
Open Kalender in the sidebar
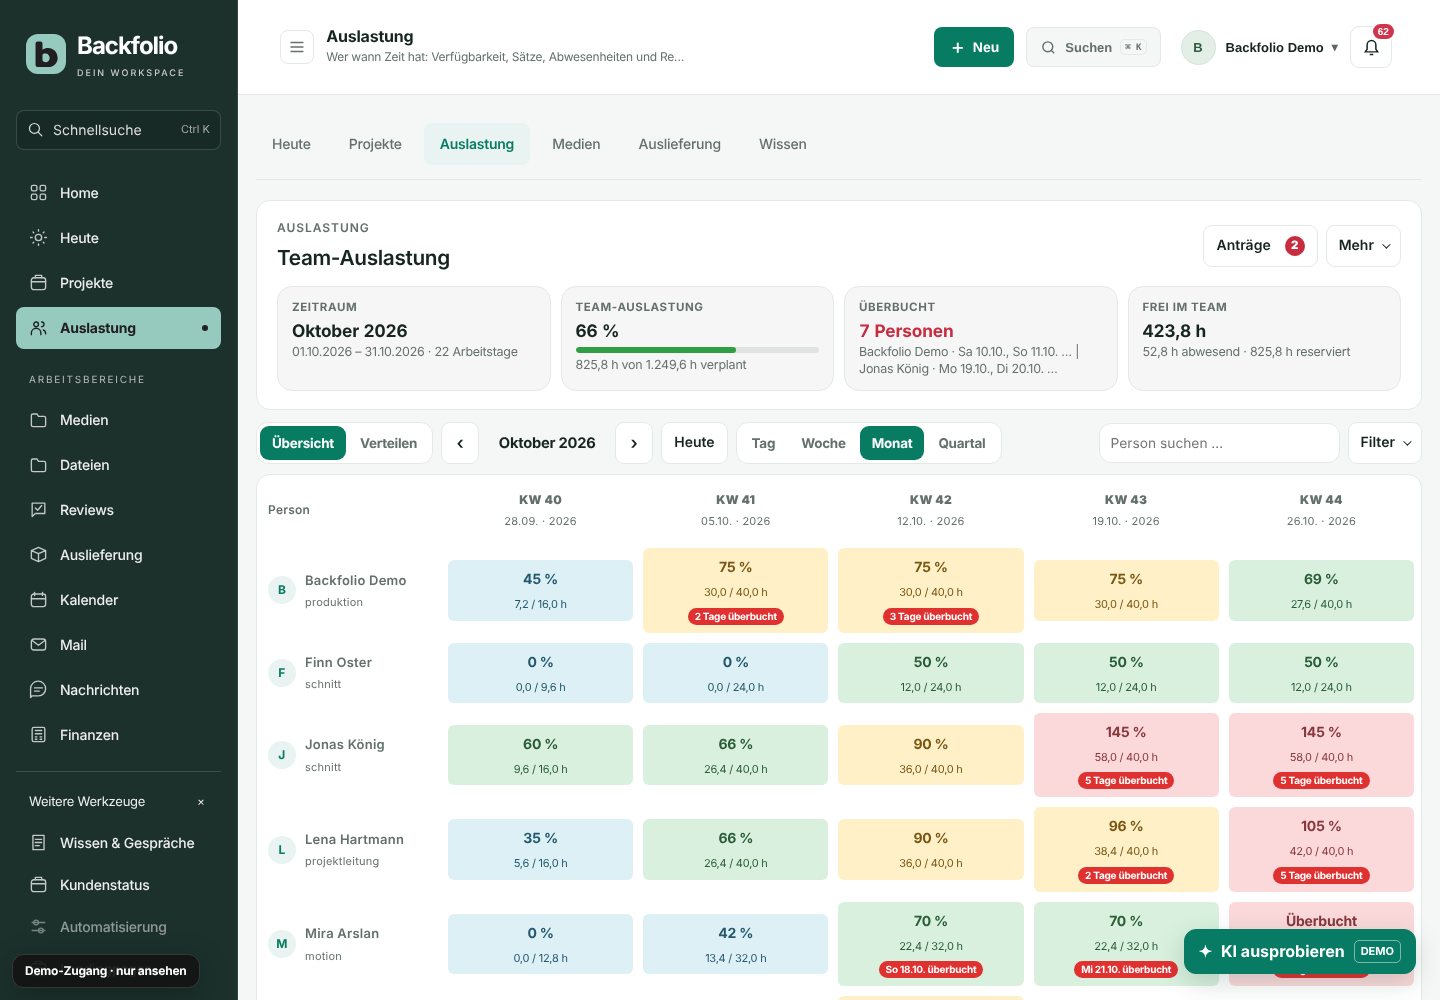(x=118, y=600)
